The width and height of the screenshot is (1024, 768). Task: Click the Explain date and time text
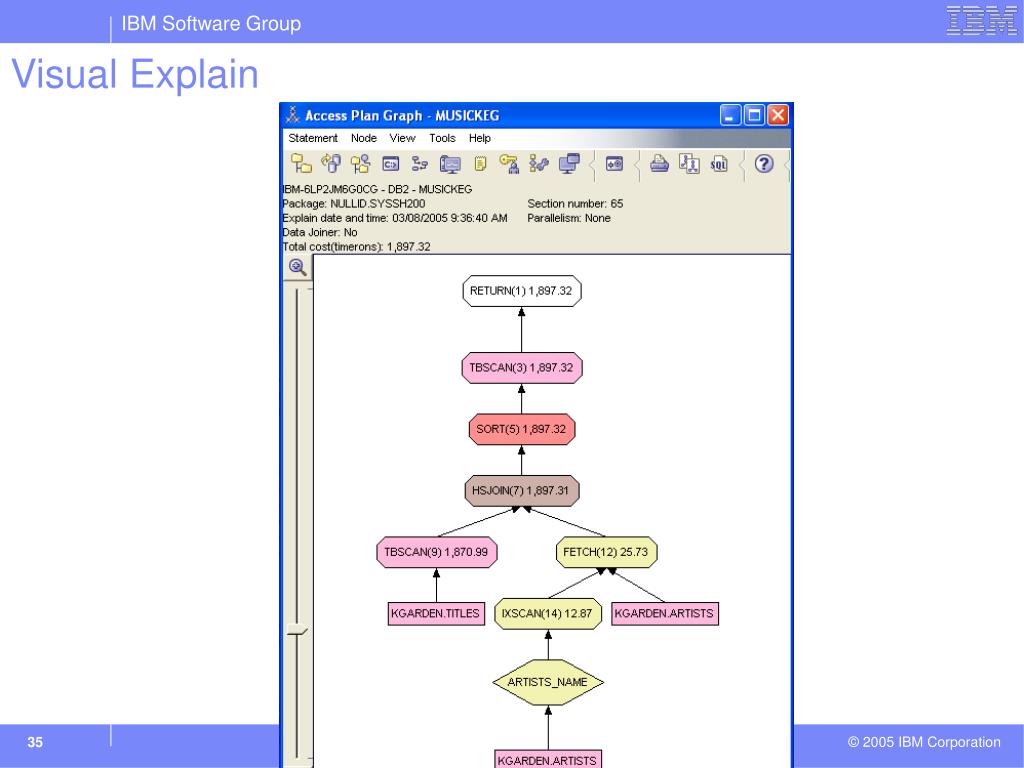coord(394,218)
